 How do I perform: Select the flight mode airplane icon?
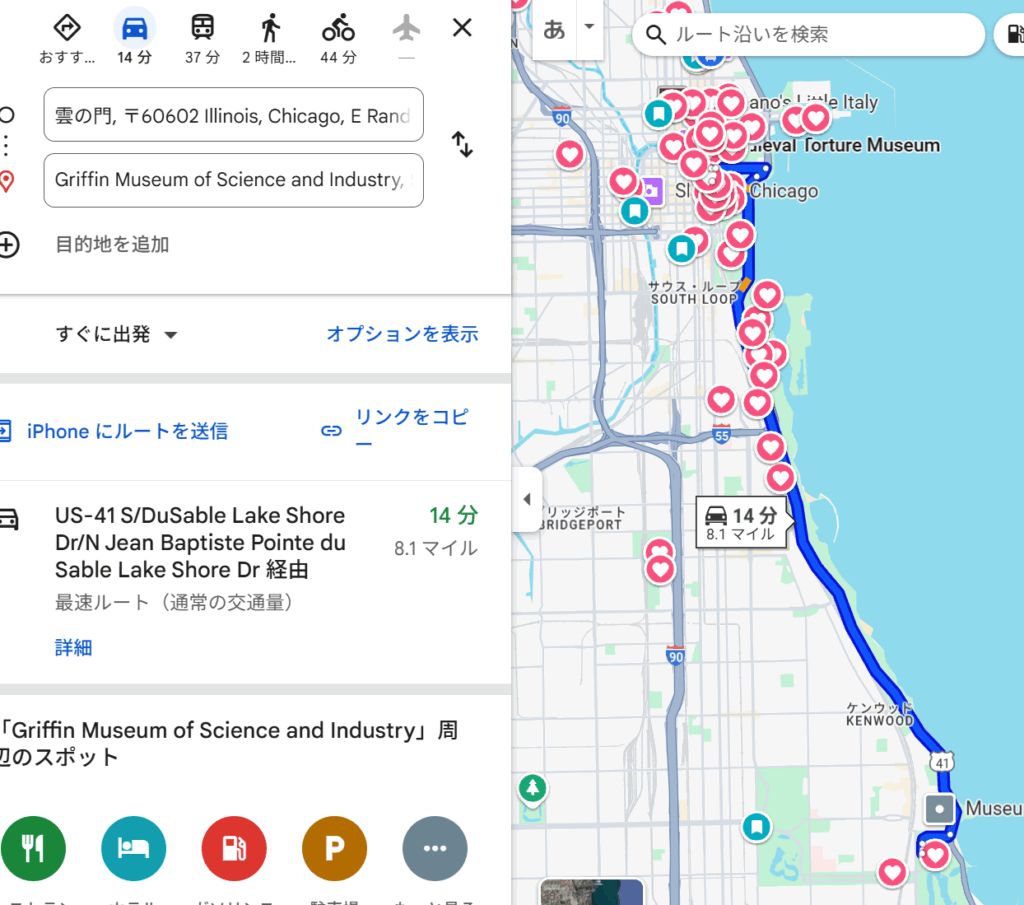tap(405, 27)
